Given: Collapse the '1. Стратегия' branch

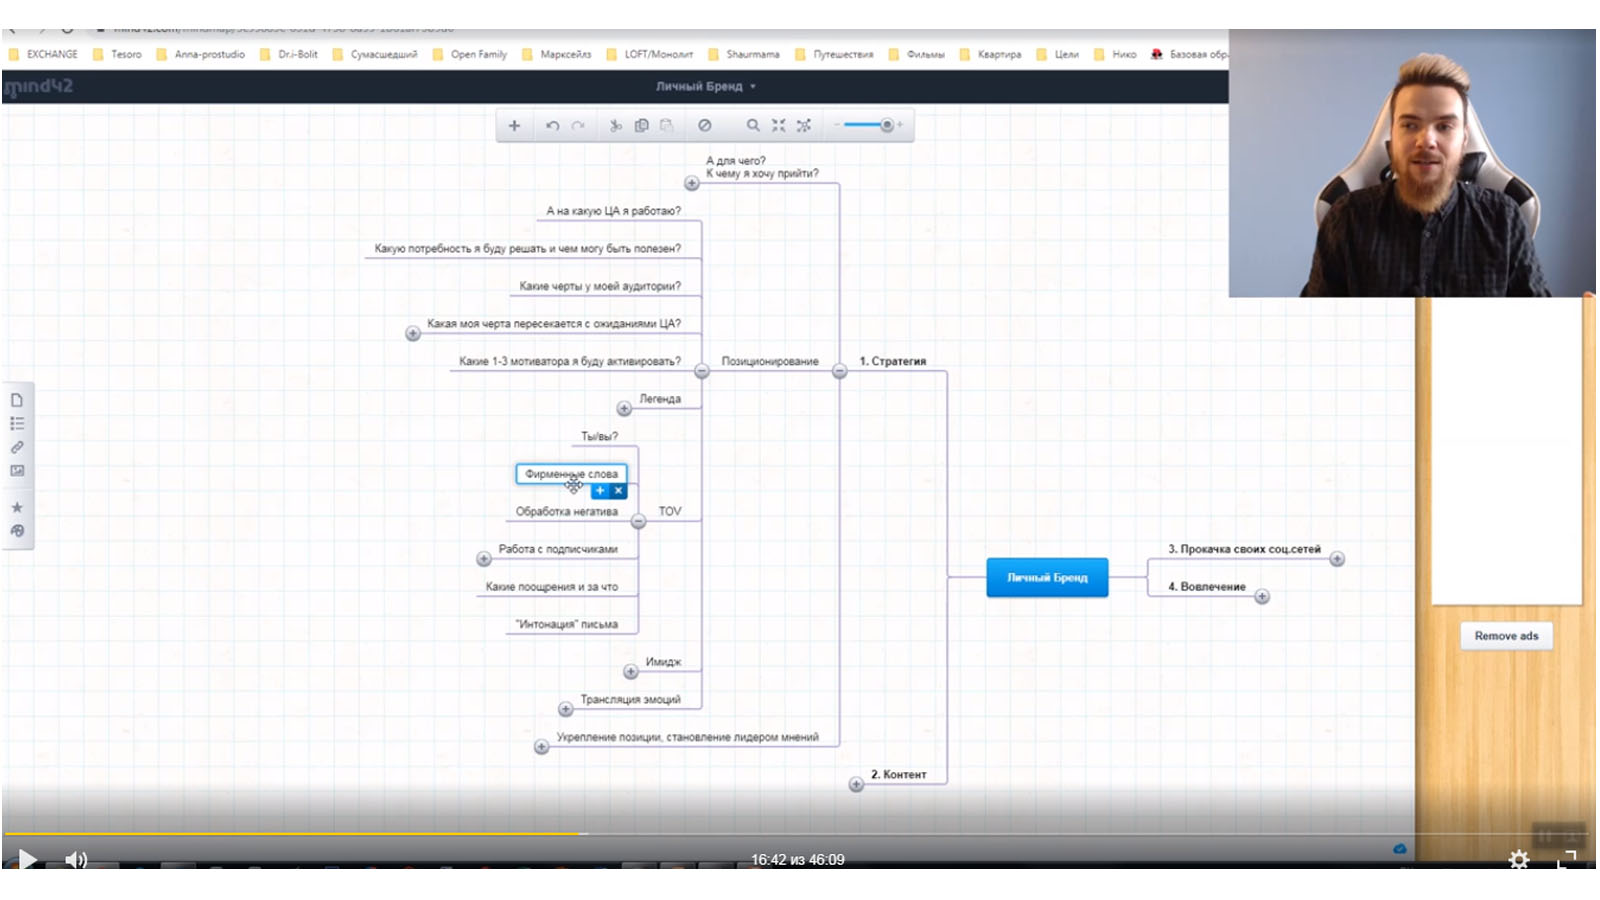Looking at the screenshot, I should pos(840,371).
